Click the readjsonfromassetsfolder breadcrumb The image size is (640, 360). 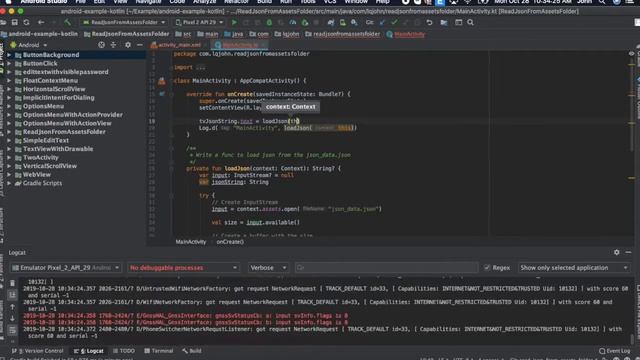point(342,34)
